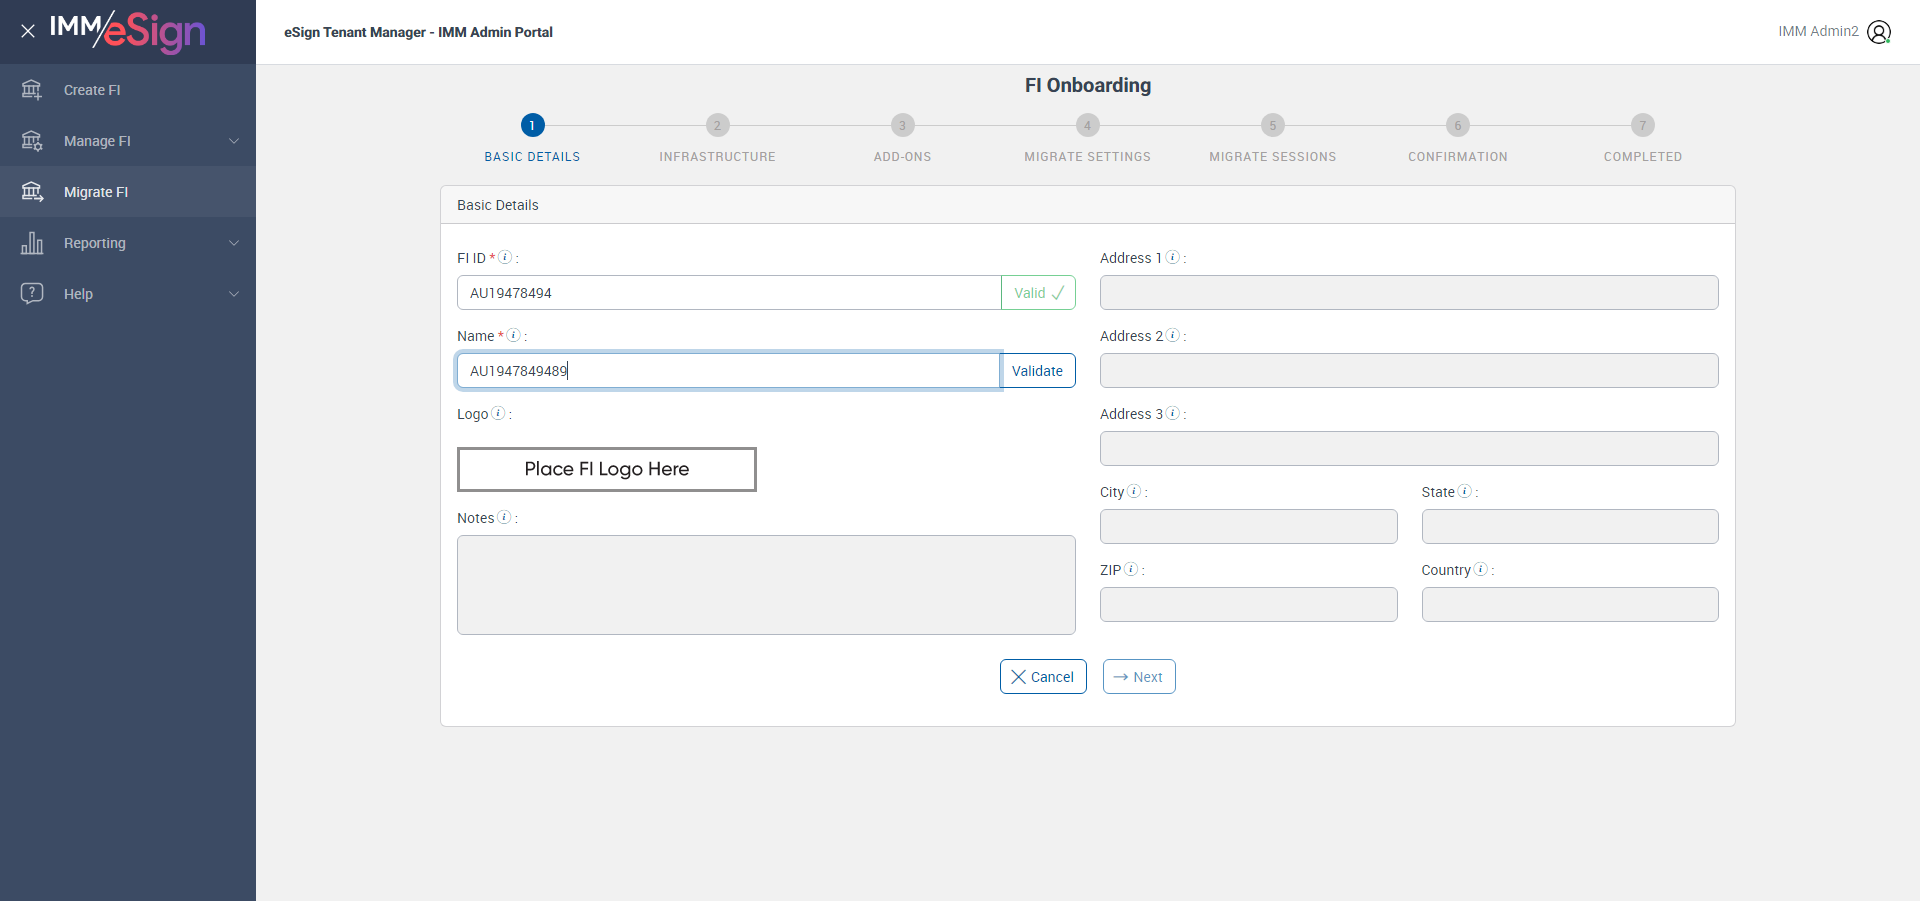
Task: Click the Create FI bank icon
Action: (32, 90)
